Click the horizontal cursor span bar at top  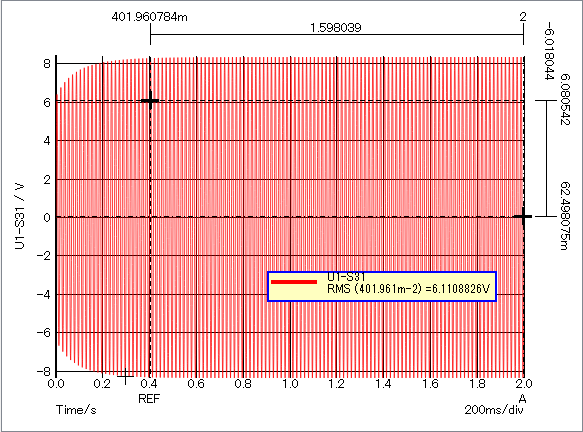click(337, 35)
